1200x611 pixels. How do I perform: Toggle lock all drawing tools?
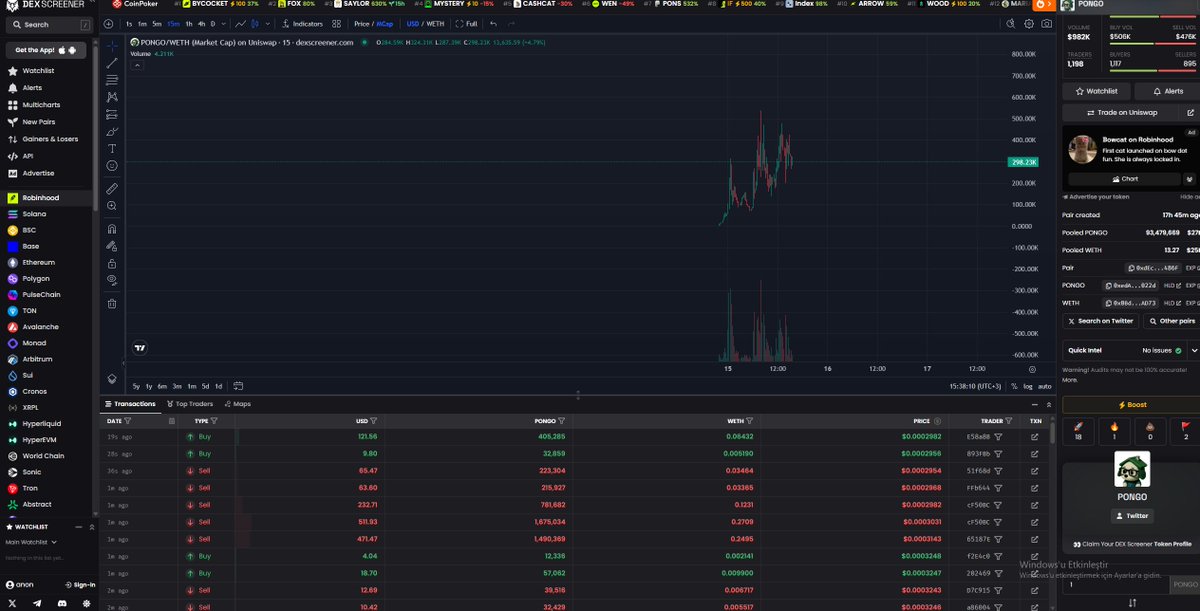tap(112, 262)
